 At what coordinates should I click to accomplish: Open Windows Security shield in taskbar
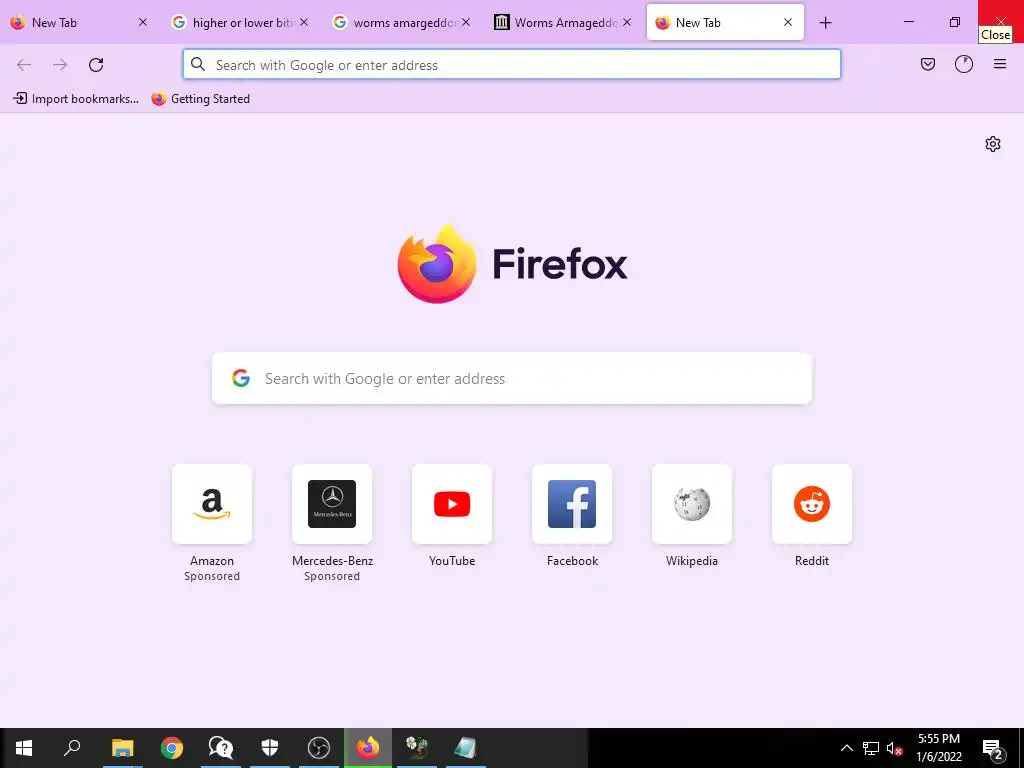coord(270,748)
